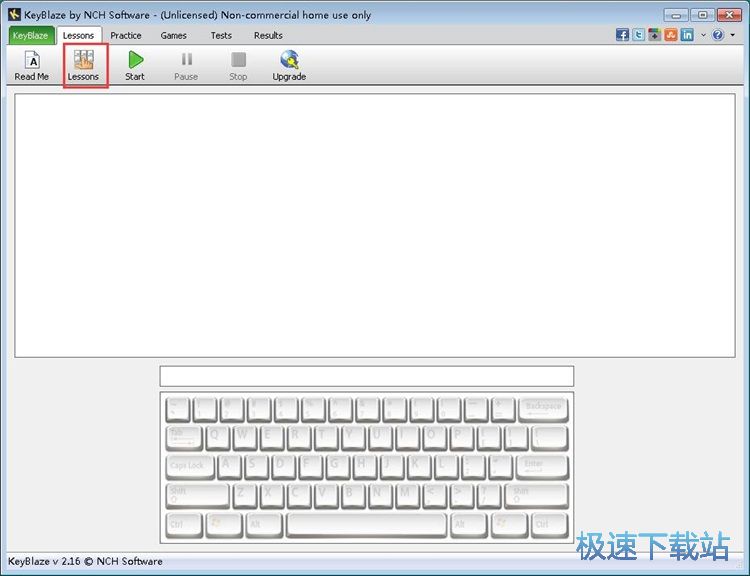Click the J key on virtual keyboard
Viewport: 750px width, 576px height.
click(392, 468)
